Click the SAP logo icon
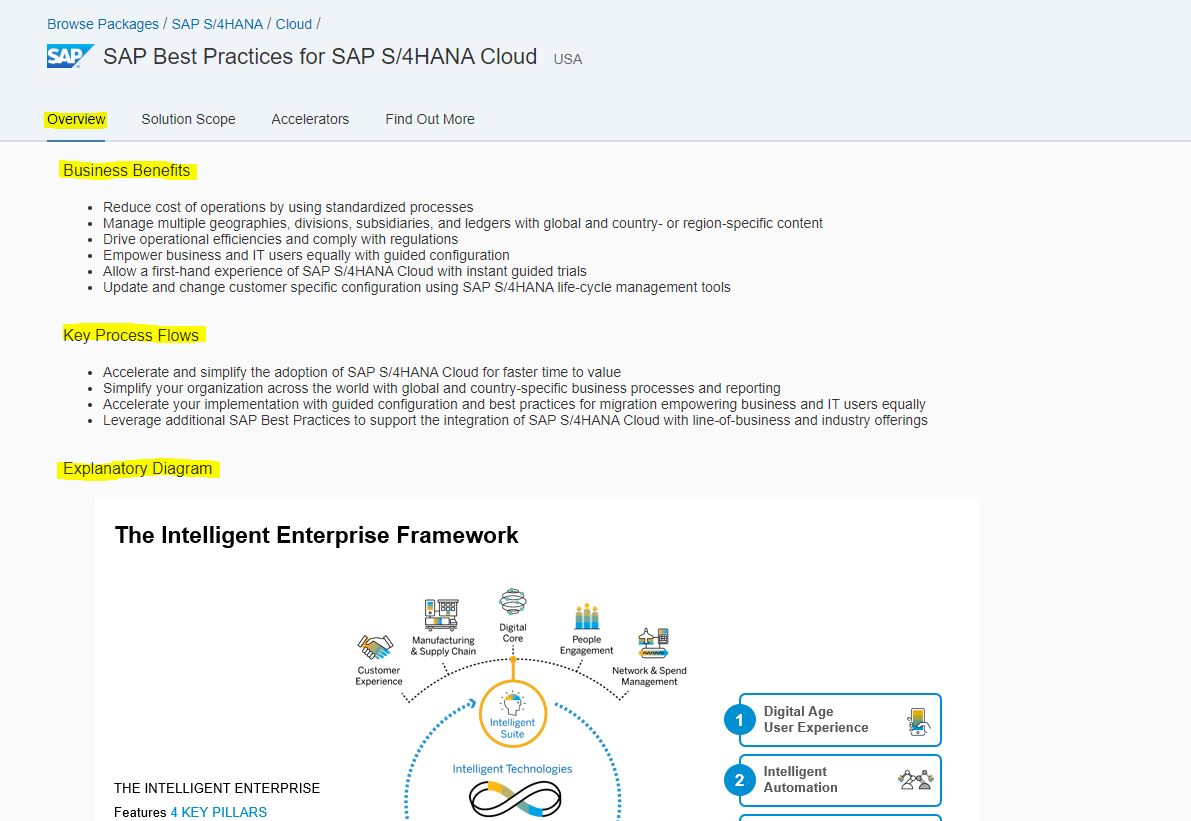The width and height of the screenshot is (1191, 821). pos(70,57)
